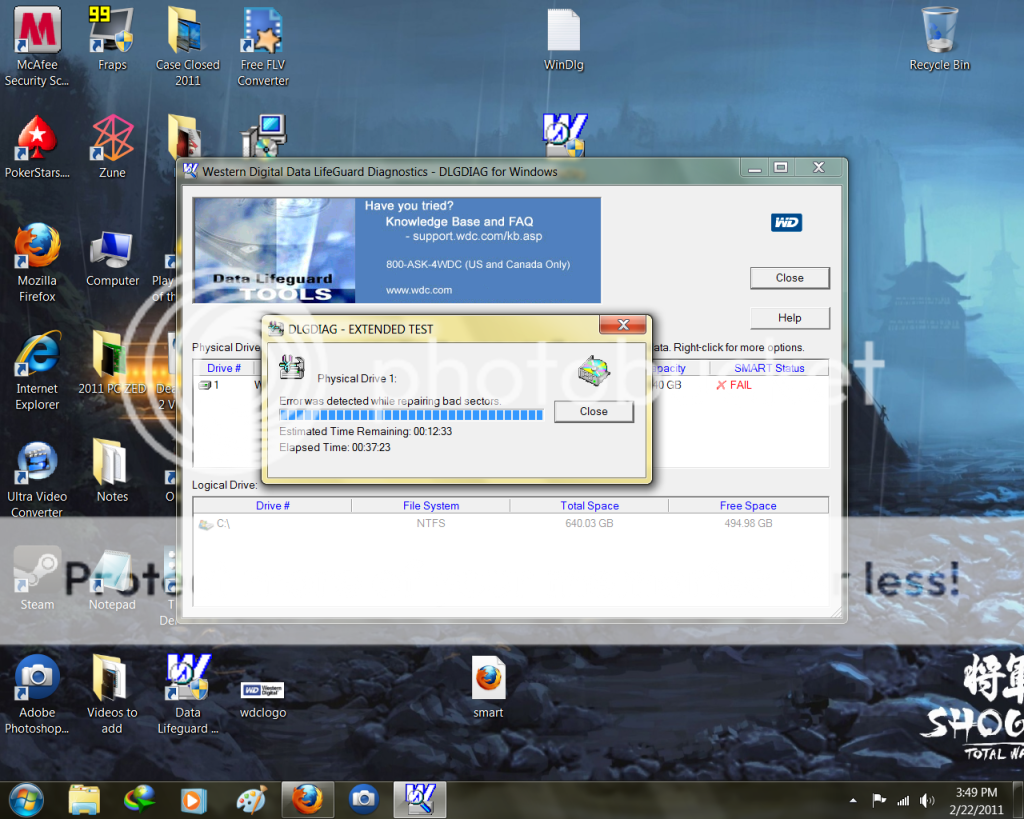Select the wdclogo image file

pyautogui.click(x=263, y=699)
